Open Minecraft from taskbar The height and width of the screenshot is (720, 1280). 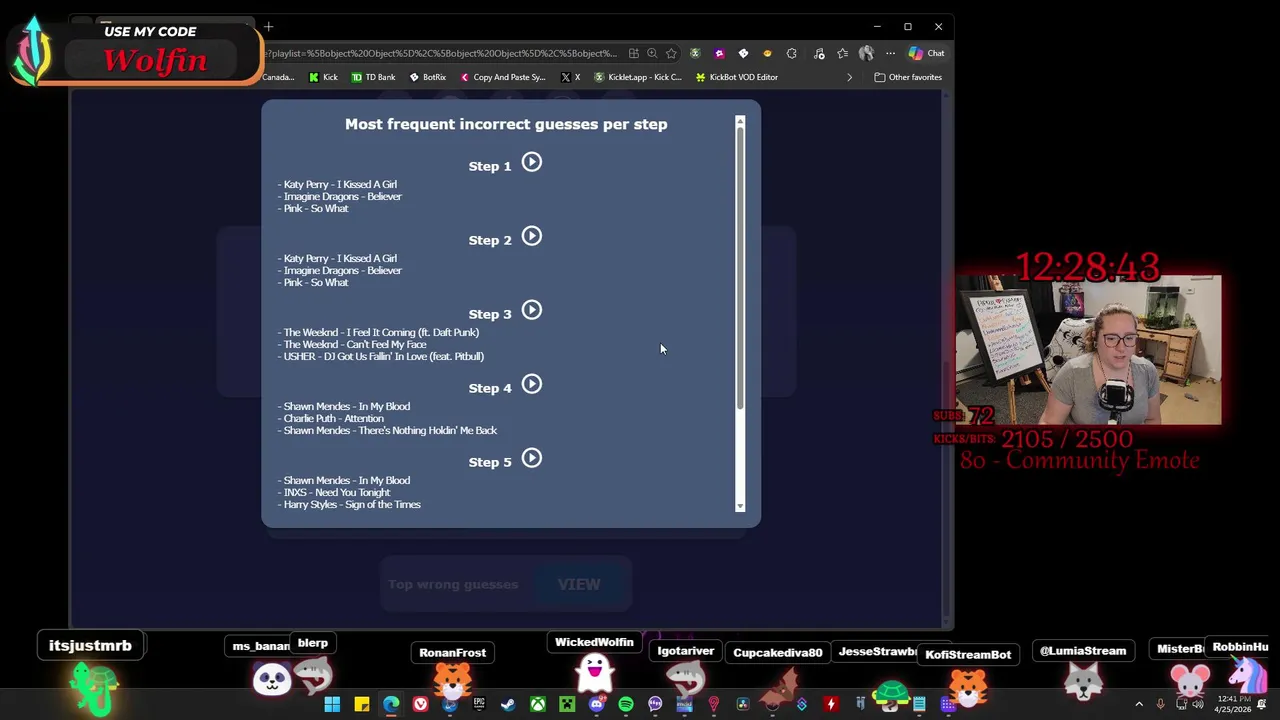[567, 704]
